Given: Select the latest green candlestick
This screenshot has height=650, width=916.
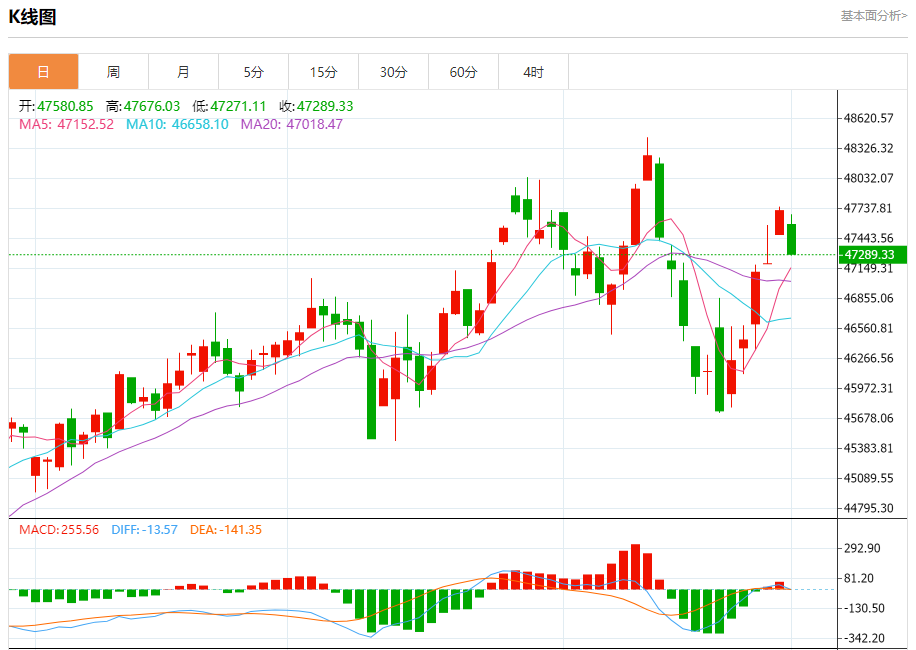Looking at the screenshot, I should click(x=792, y=239).
